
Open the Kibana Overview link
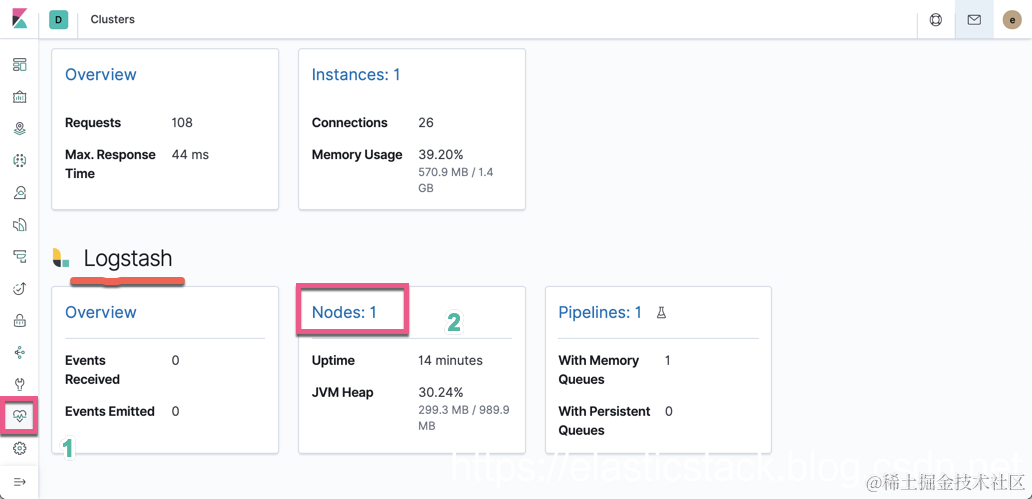[x=101, y=74]
